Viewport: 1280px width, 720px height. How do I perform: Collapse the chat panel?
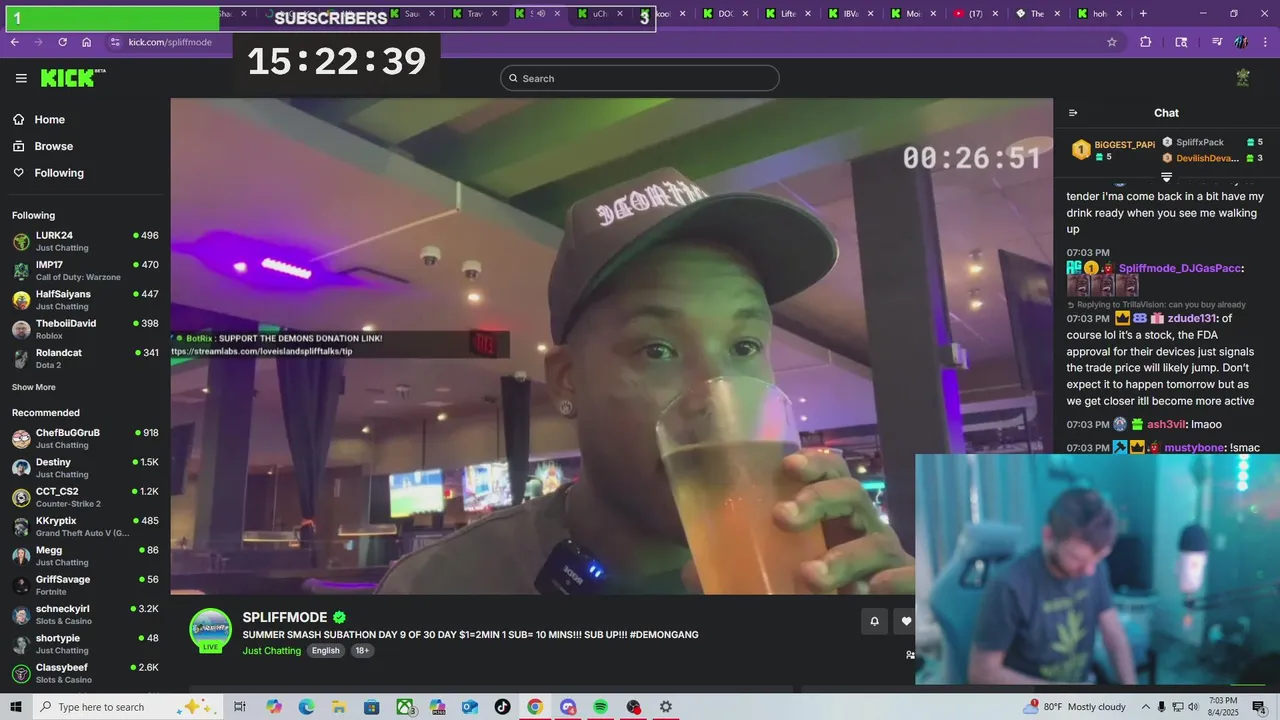tap(1073, 113)
